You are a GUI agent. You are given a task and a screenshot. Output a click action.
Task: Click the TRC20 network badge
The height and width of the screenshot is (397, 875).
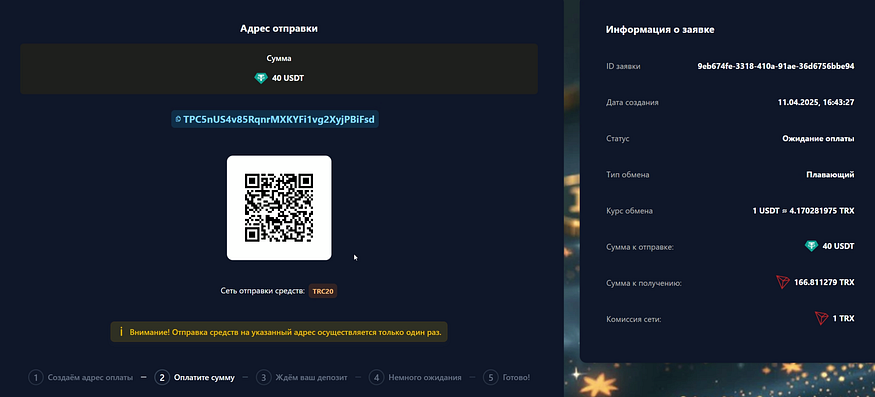point(323,291)
